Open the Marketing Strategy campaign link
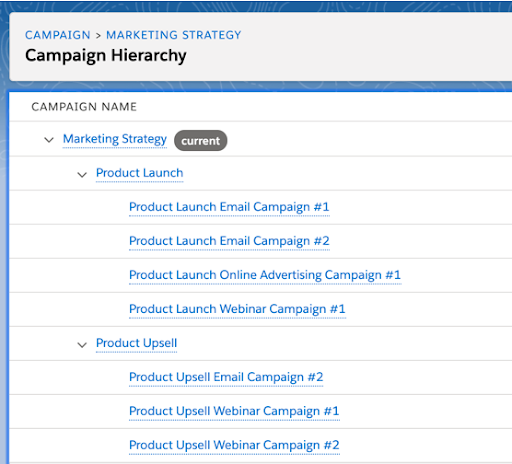Viewport: 512px width, 464px height. [115, 139]
